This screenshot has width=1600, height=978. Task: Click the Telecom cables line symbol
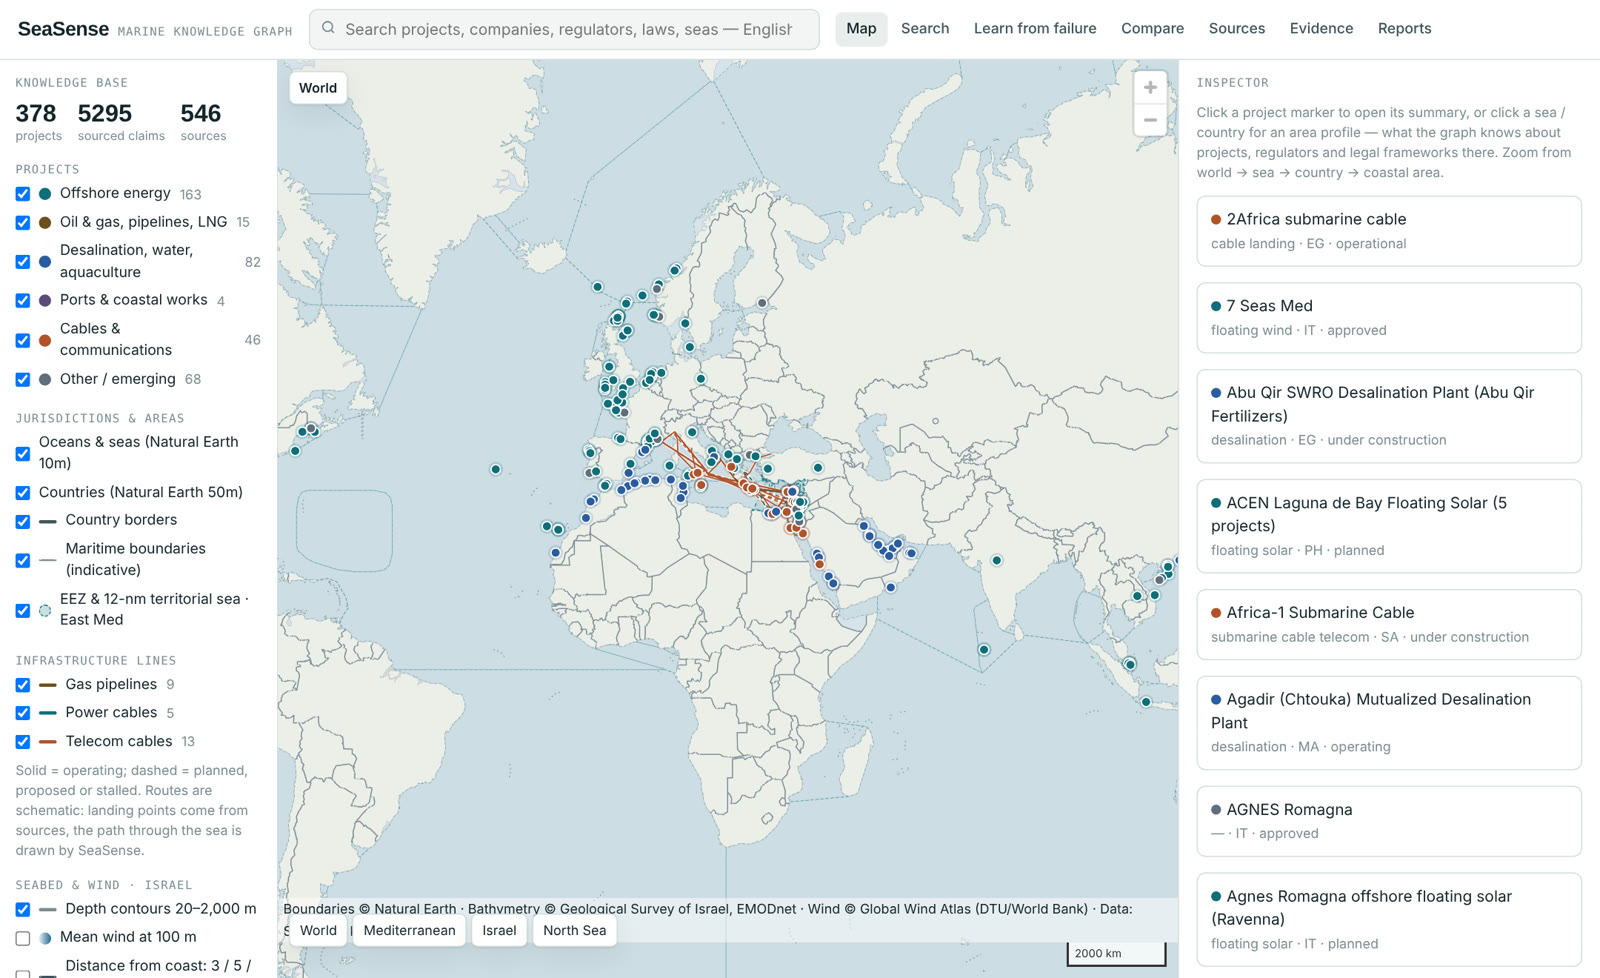[x=47, y=742]
